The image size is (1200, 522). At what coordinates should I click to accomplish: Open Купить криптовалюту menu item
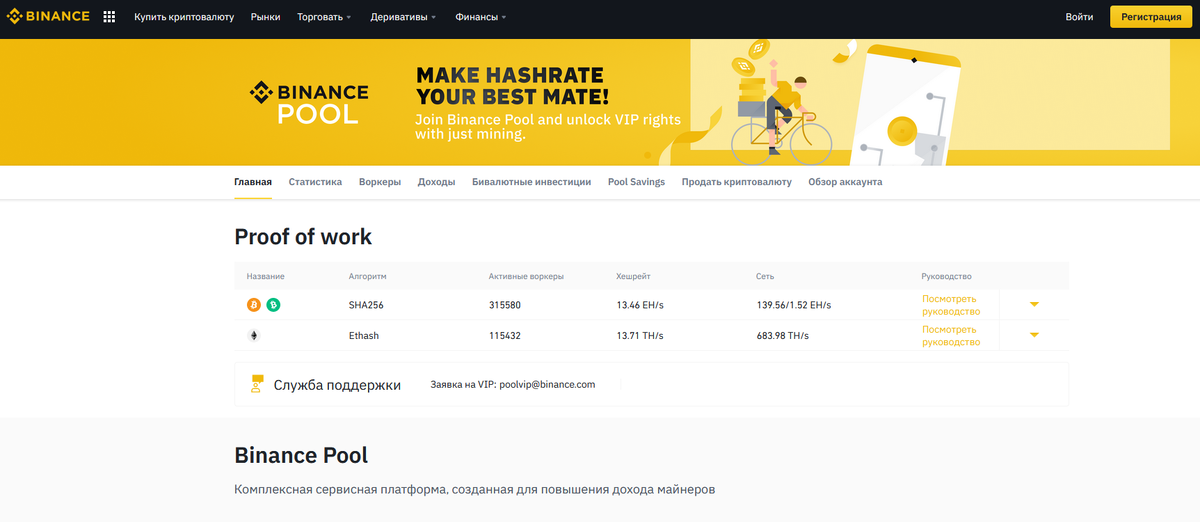point(184,17)
